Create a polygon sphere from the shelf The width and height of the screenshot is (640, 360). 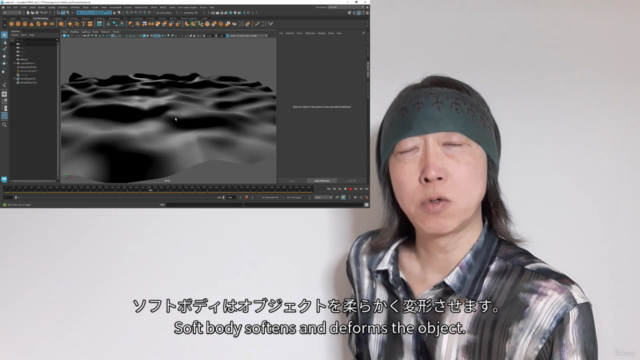coord(11,24)
